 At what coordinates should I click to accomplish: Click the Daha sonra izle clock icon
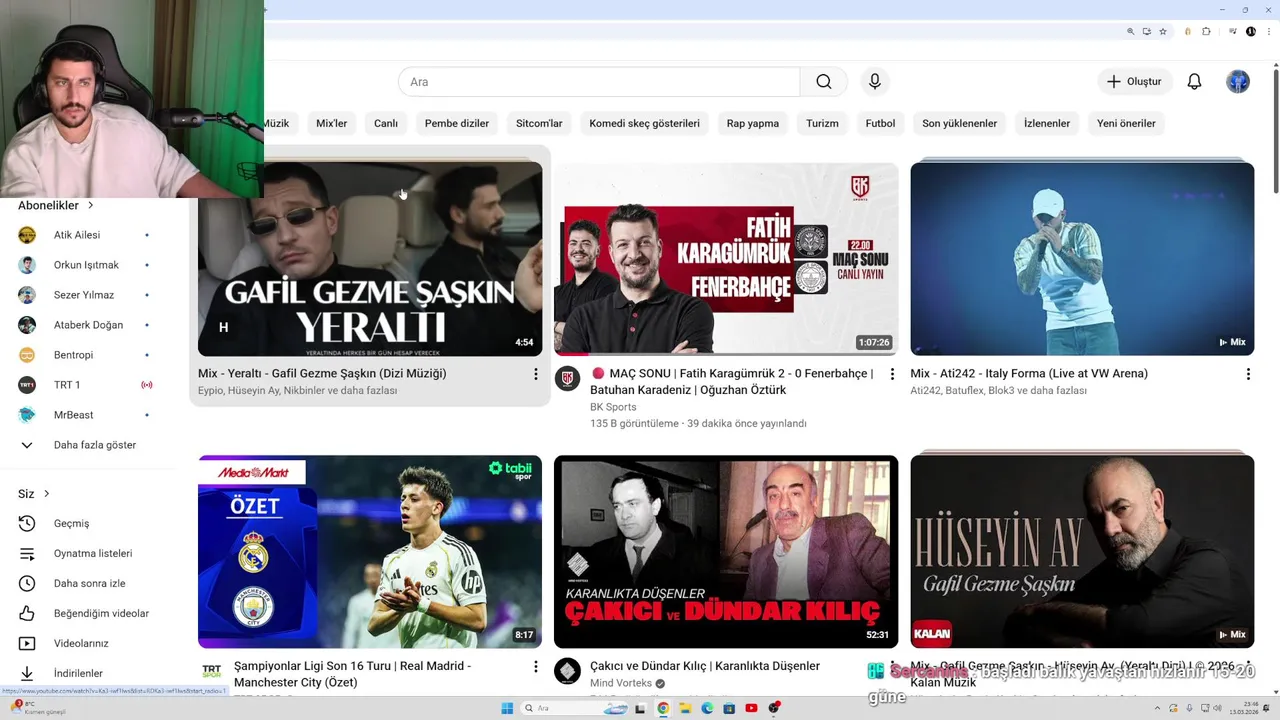coord(27,583)
